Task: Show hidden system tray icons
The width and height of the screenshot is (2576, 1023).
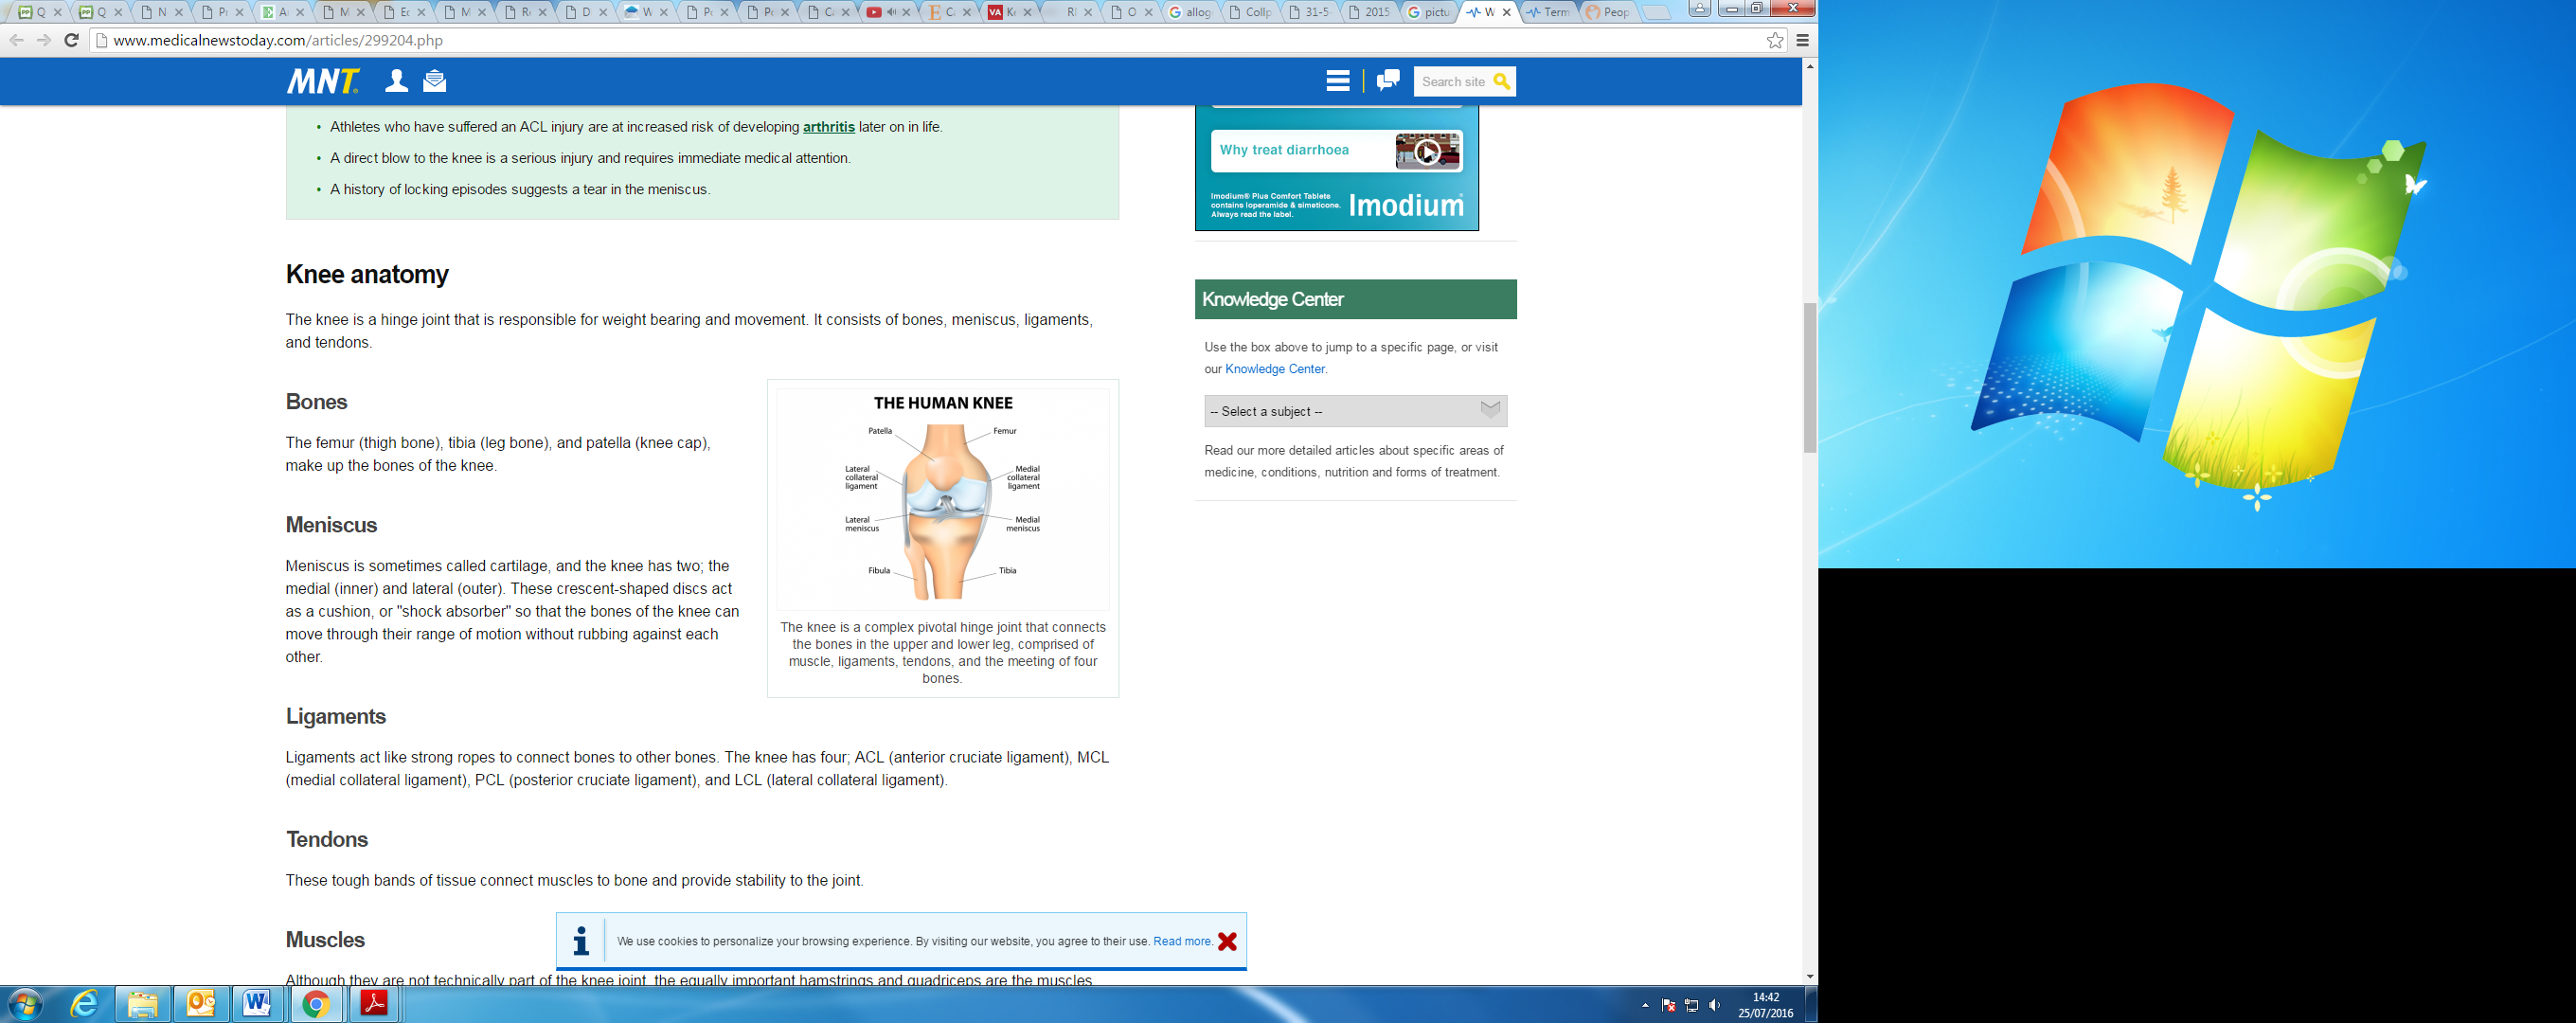Action: point(1645,1005)
